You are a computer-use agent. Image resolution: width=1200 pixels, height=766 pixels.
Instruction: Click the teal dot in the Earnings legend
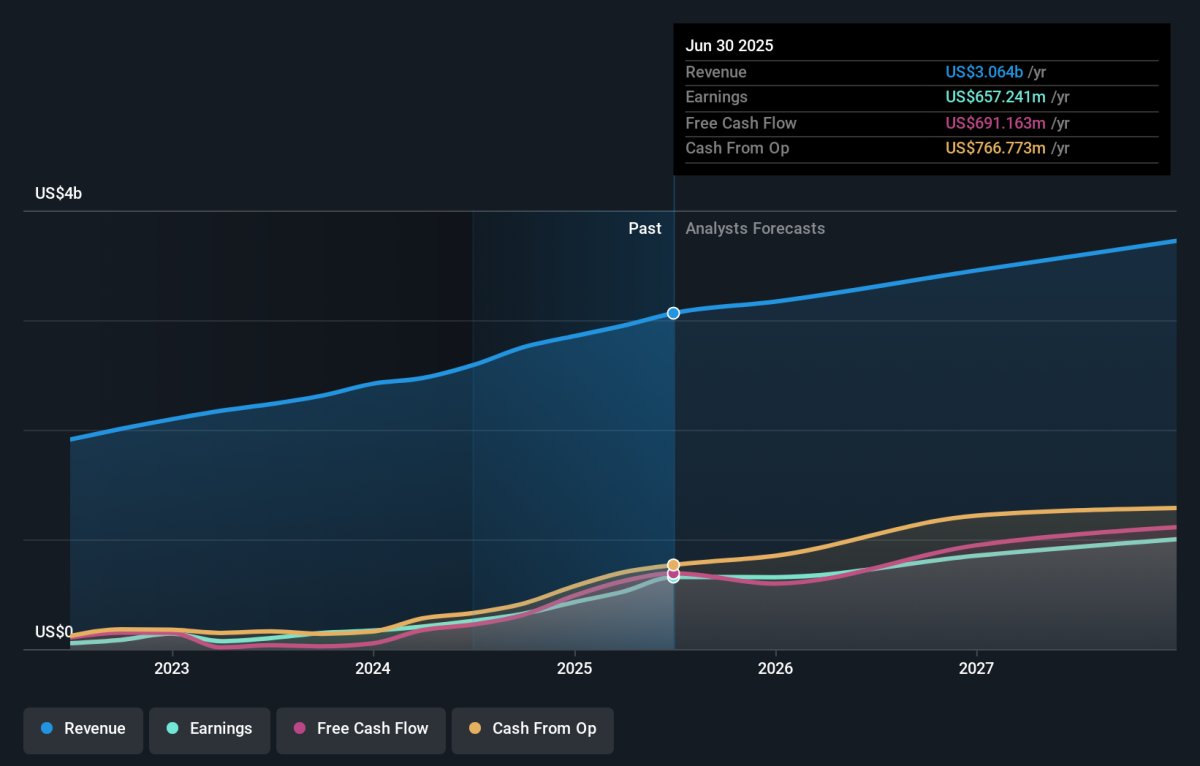(x=172, y=729)
